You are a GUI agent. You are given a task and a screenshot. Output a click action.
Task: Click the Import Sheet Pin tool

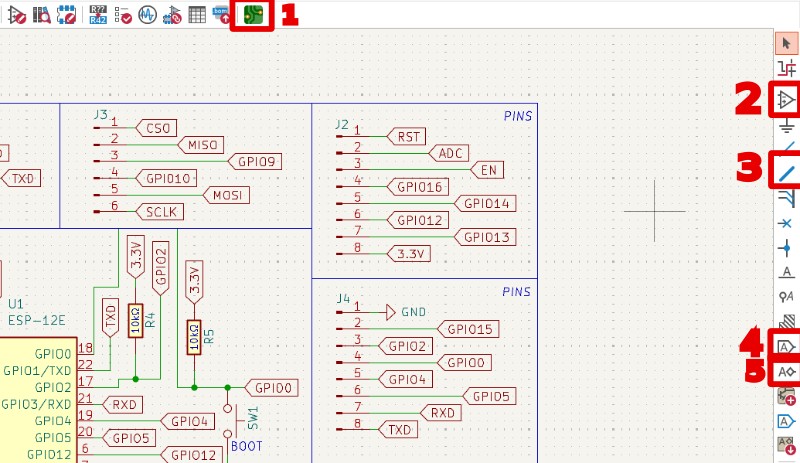pyautogui.click(x=786, y=445)
